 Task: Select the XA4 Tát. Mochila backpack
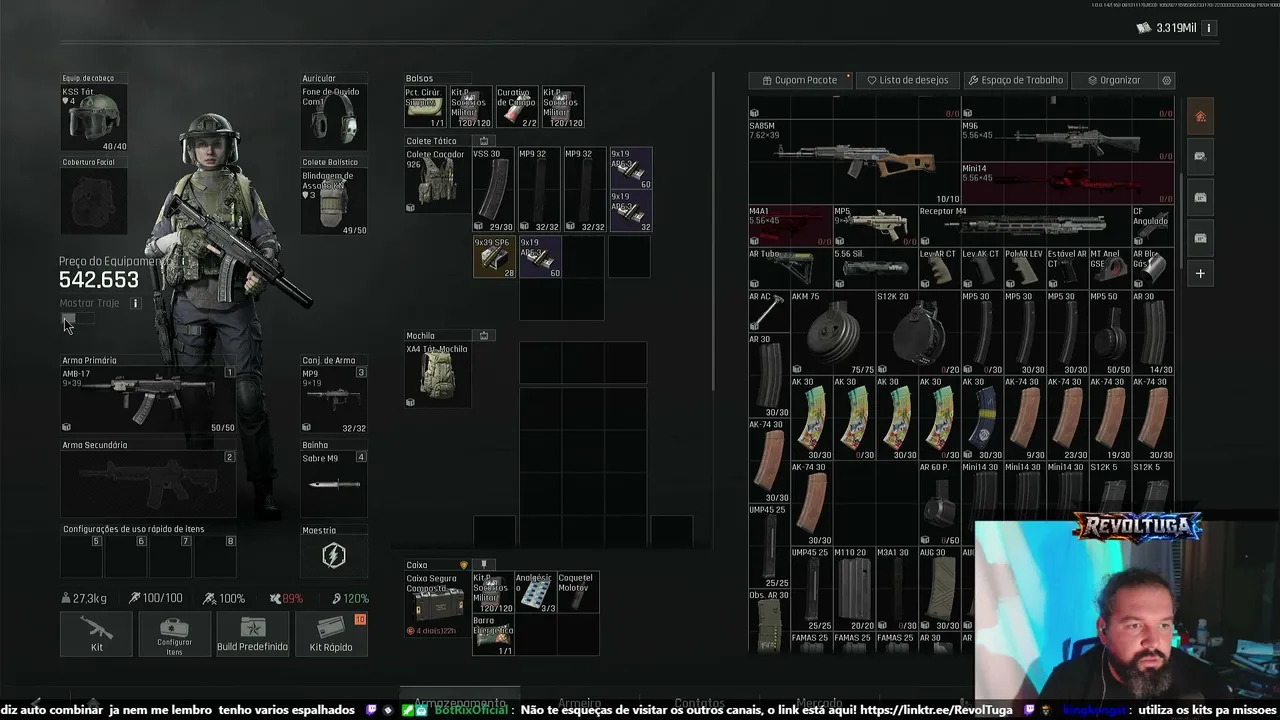pos(437,376)
